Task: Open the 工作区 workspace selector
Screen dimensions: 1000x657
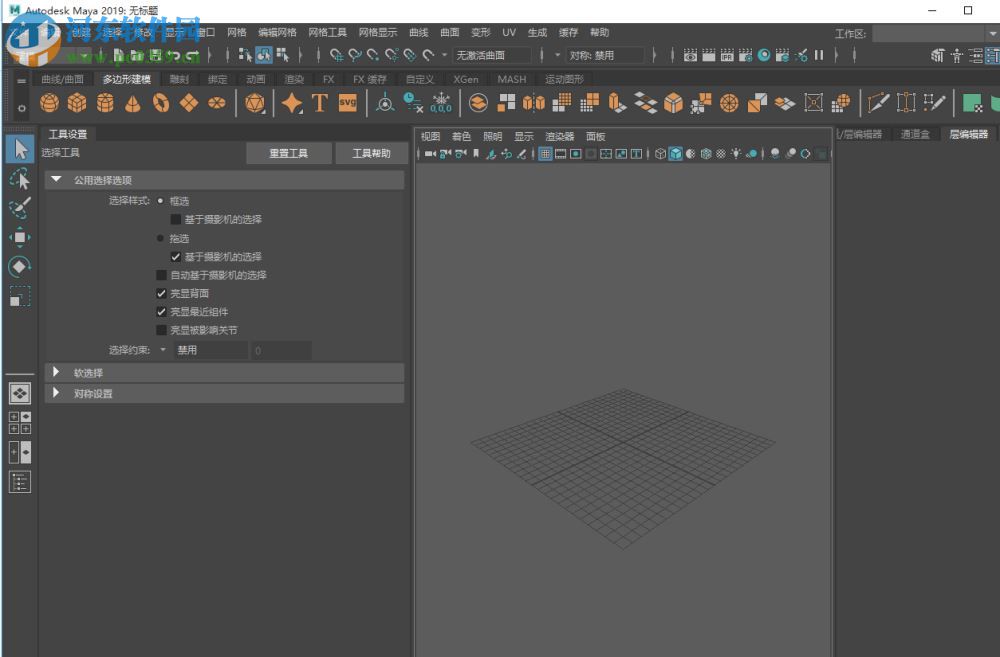Action: 934,34
